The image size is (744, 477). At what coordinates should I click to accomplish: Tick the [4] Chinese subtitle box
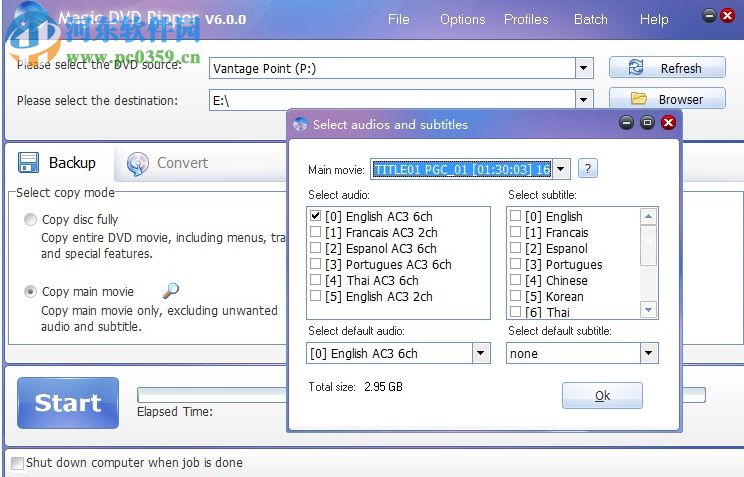pos(515,280)
